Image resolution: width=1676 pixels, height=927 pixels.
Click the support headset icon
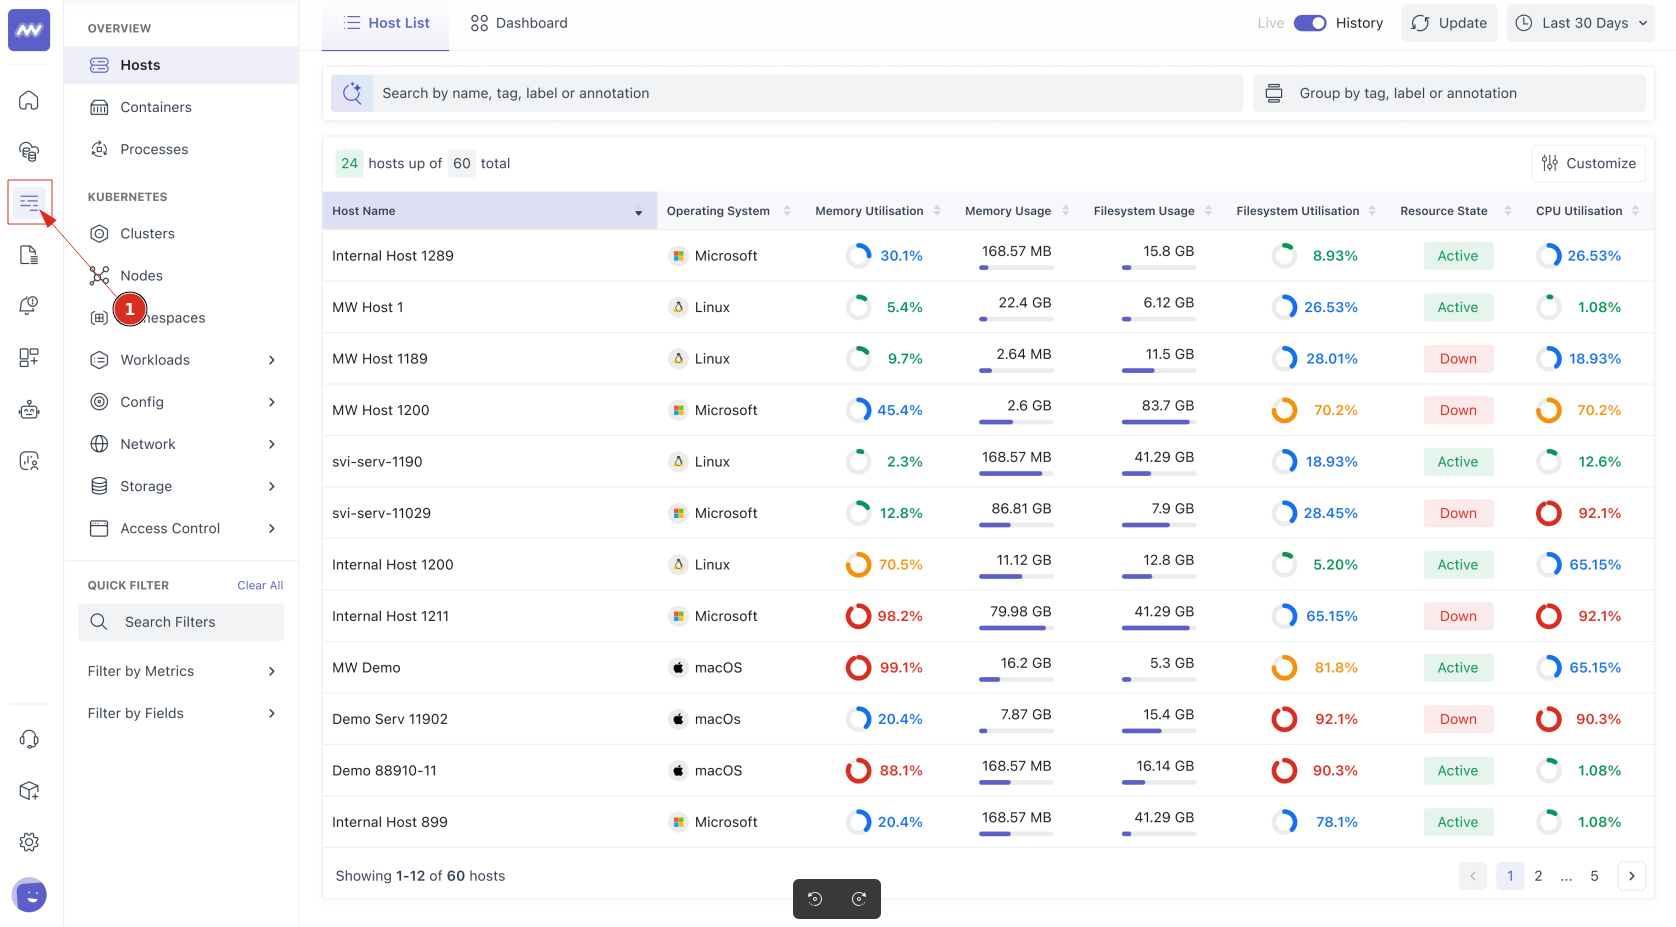(29, 739)
